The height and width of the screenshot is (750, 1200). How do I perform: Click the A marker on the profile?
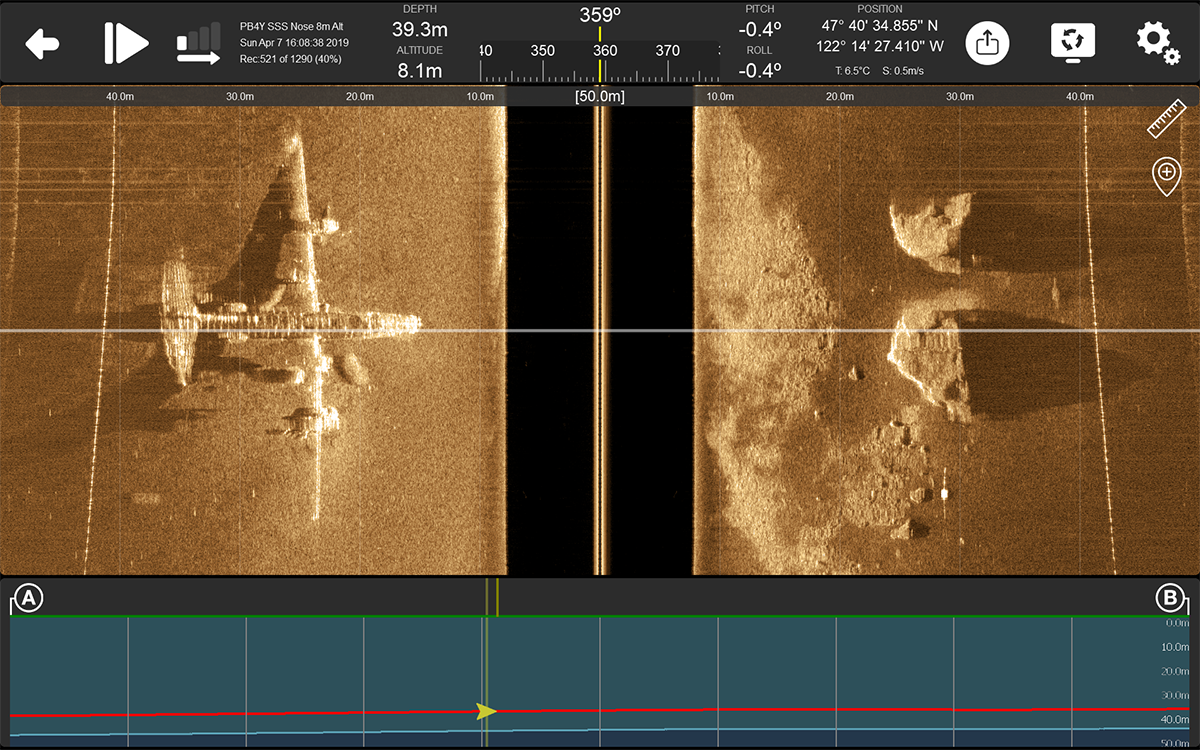point(29,598)
